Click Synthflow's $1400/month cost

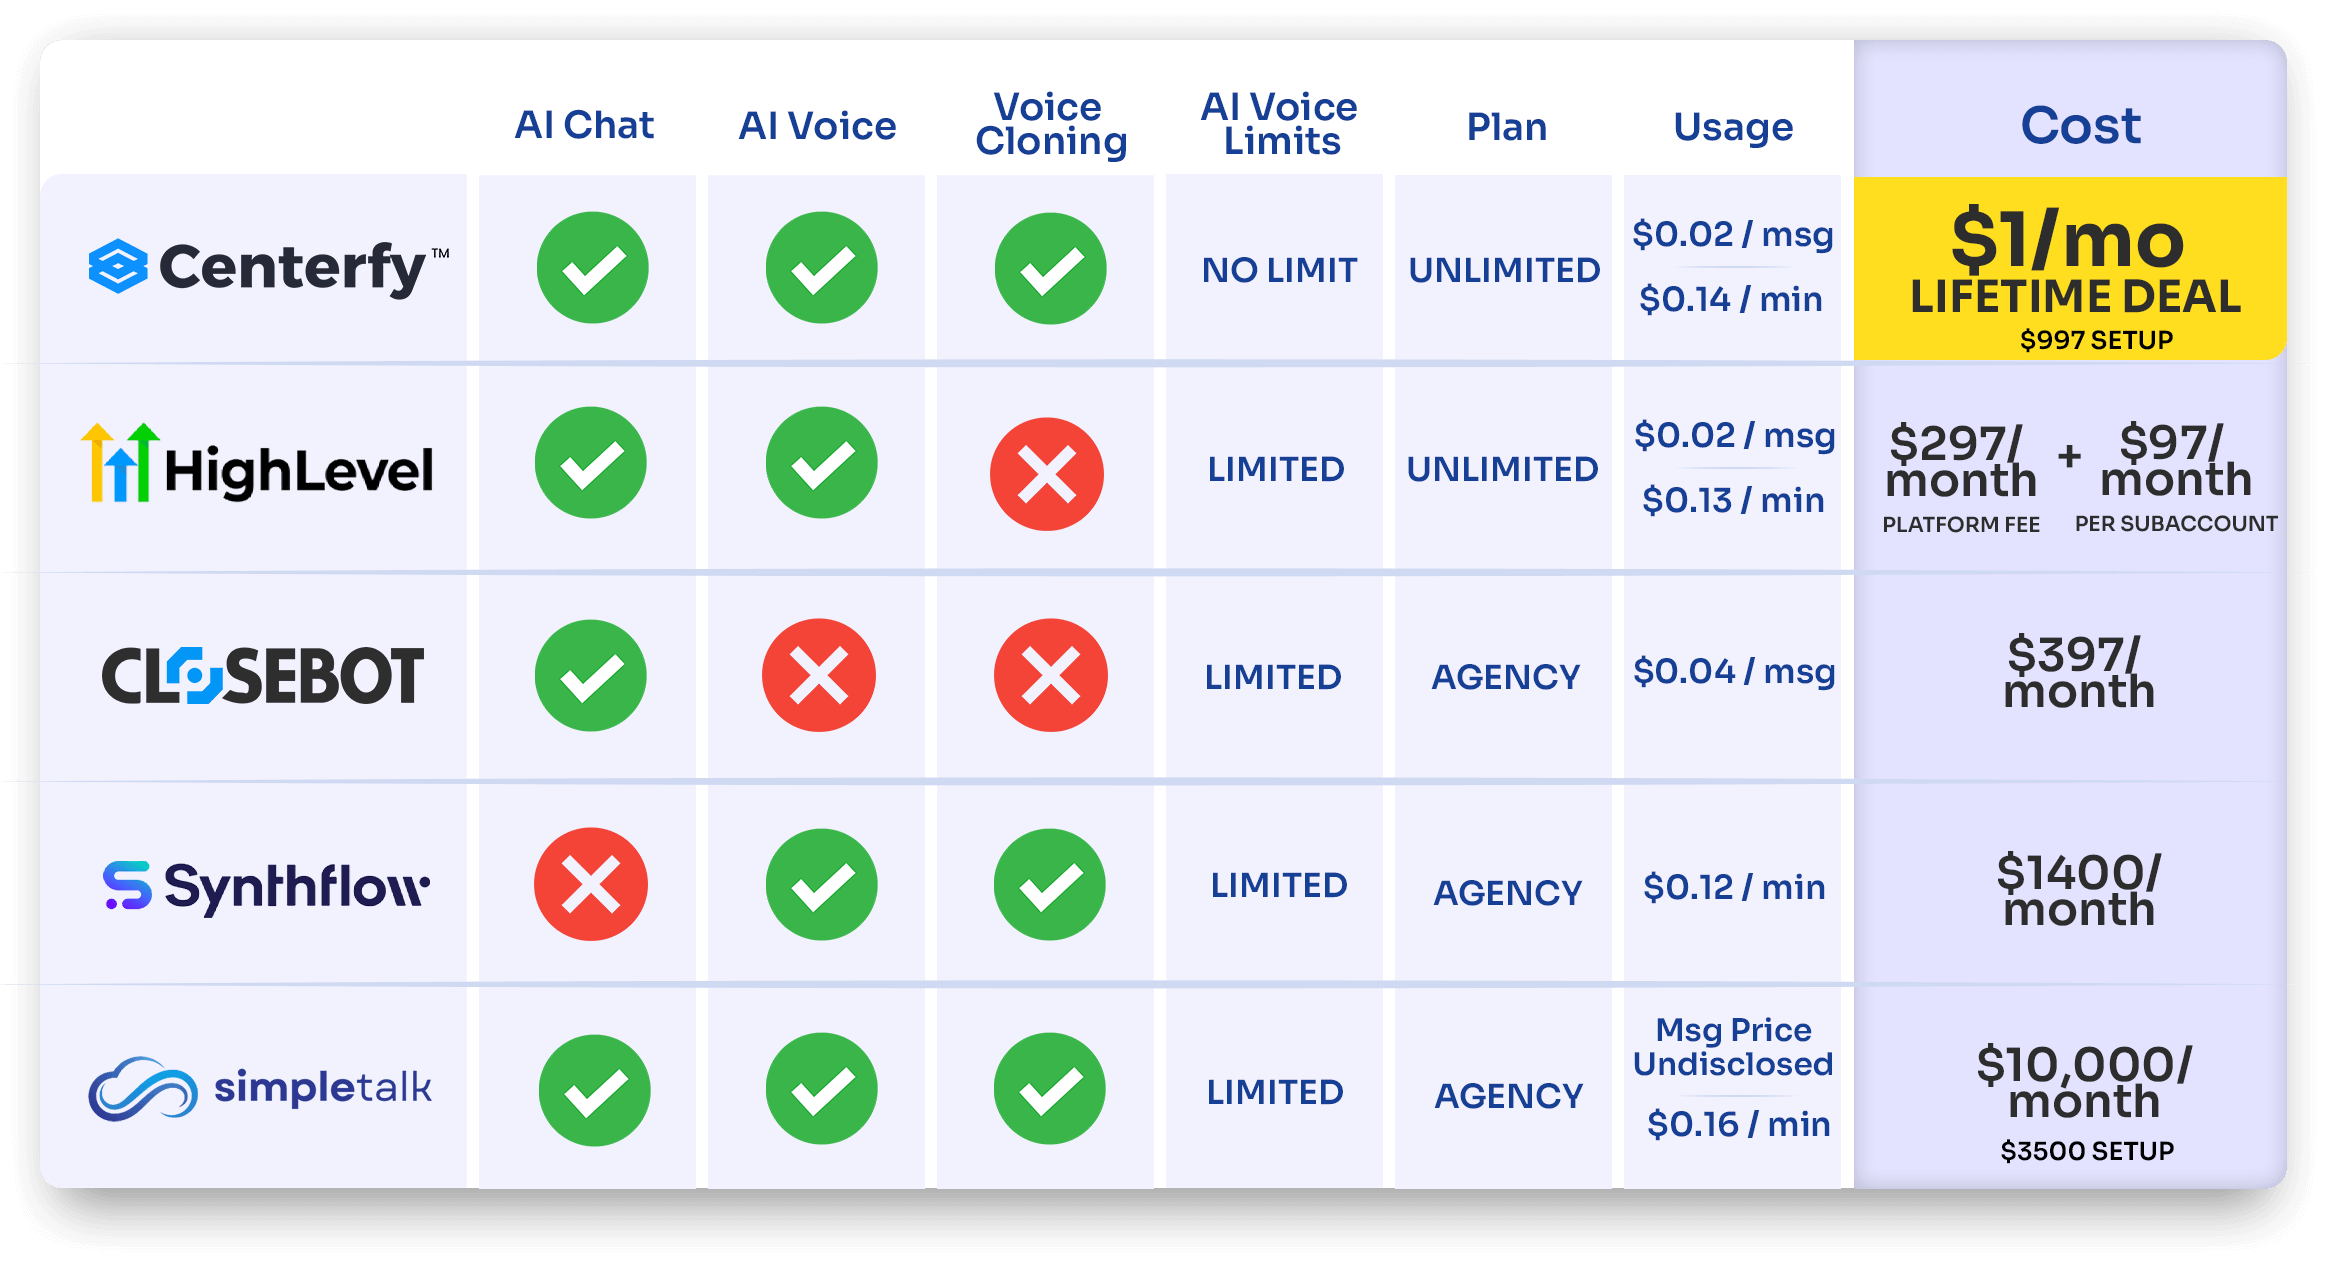click(x=2079, y=890)
